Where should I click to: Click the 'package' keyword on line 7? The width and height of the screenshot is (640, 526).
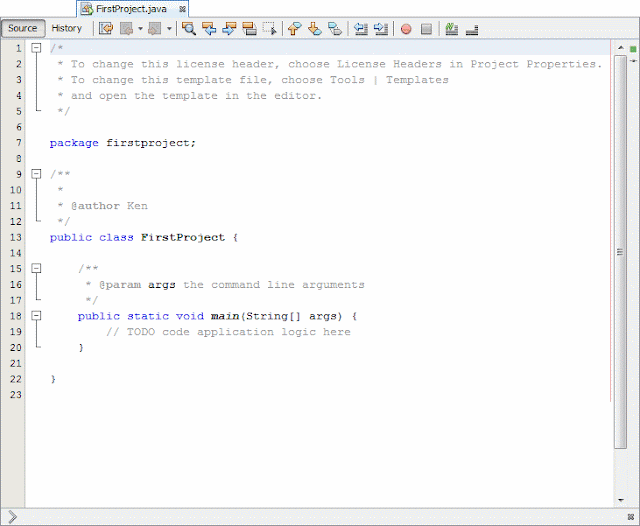(74, 143)
